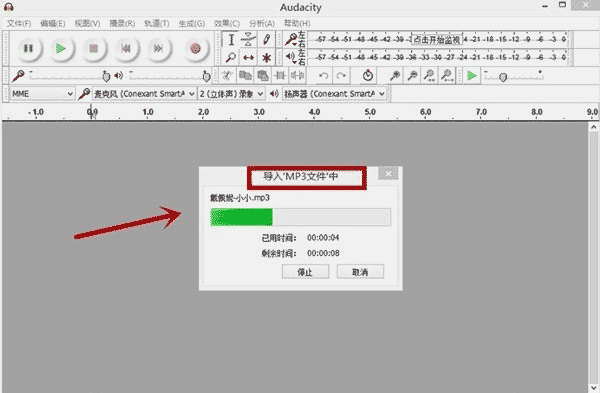Click the Cut scissors icon
The width and height of the screenshot is (600, 393).
coord(227,76)
